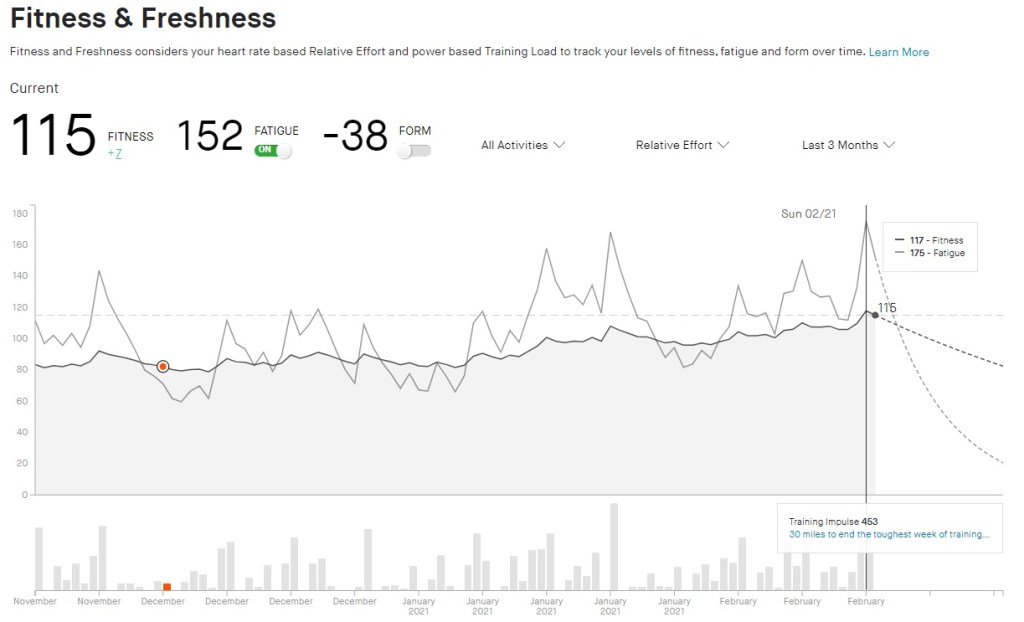Click the Sun 02/21 date label

(x=808, y=214)
